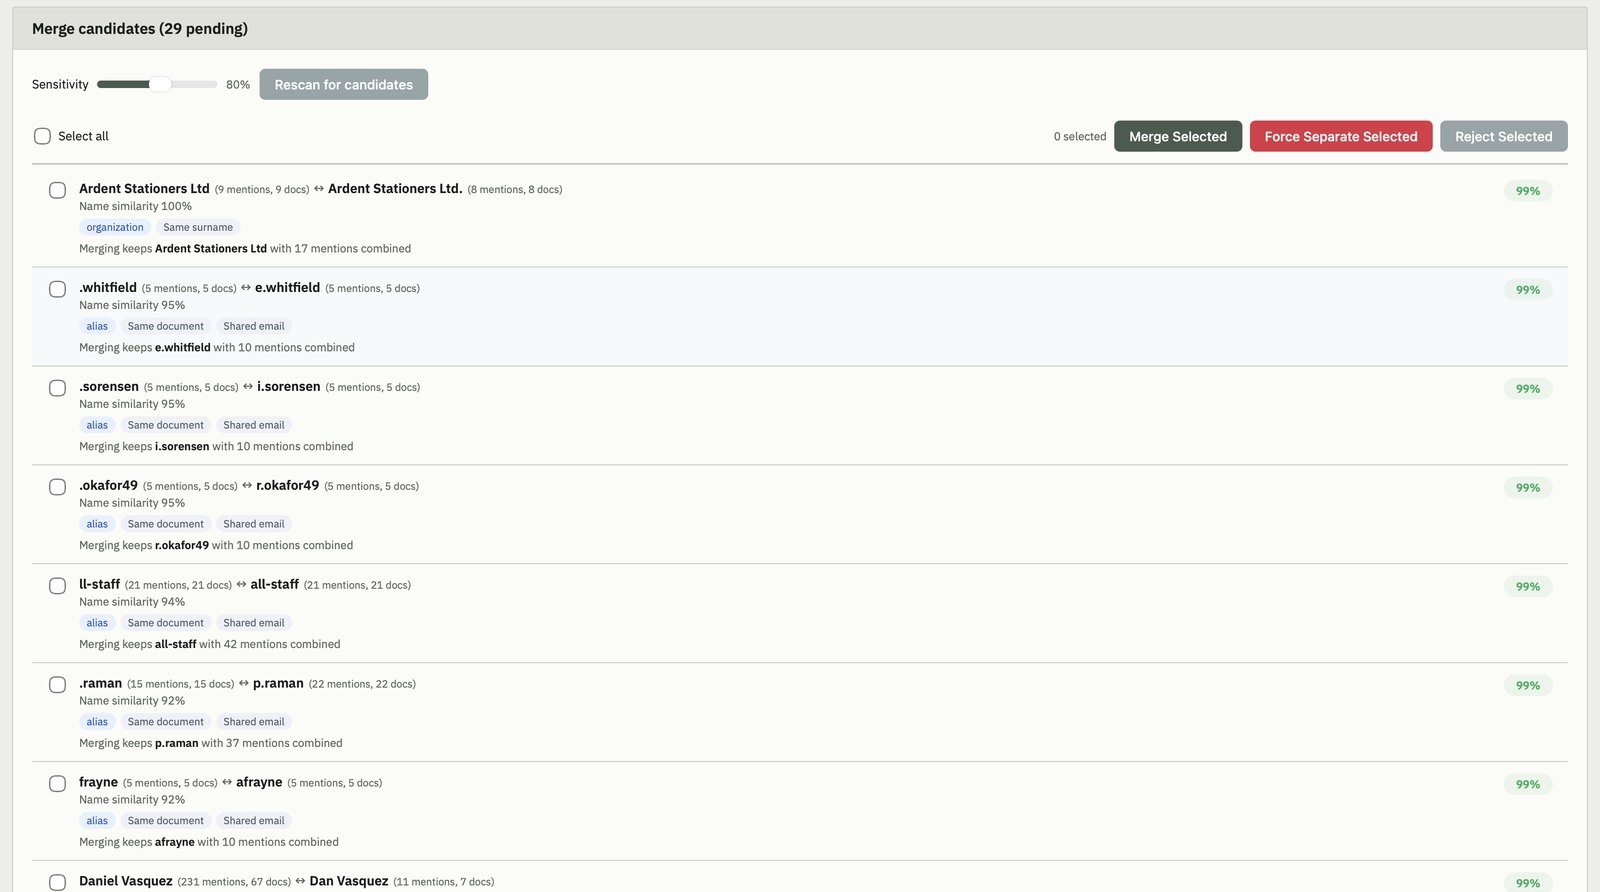Click the 99% confidence badge for Ardent Stationers
This screenshot has height=892, width=1600.
[1528, 191]
